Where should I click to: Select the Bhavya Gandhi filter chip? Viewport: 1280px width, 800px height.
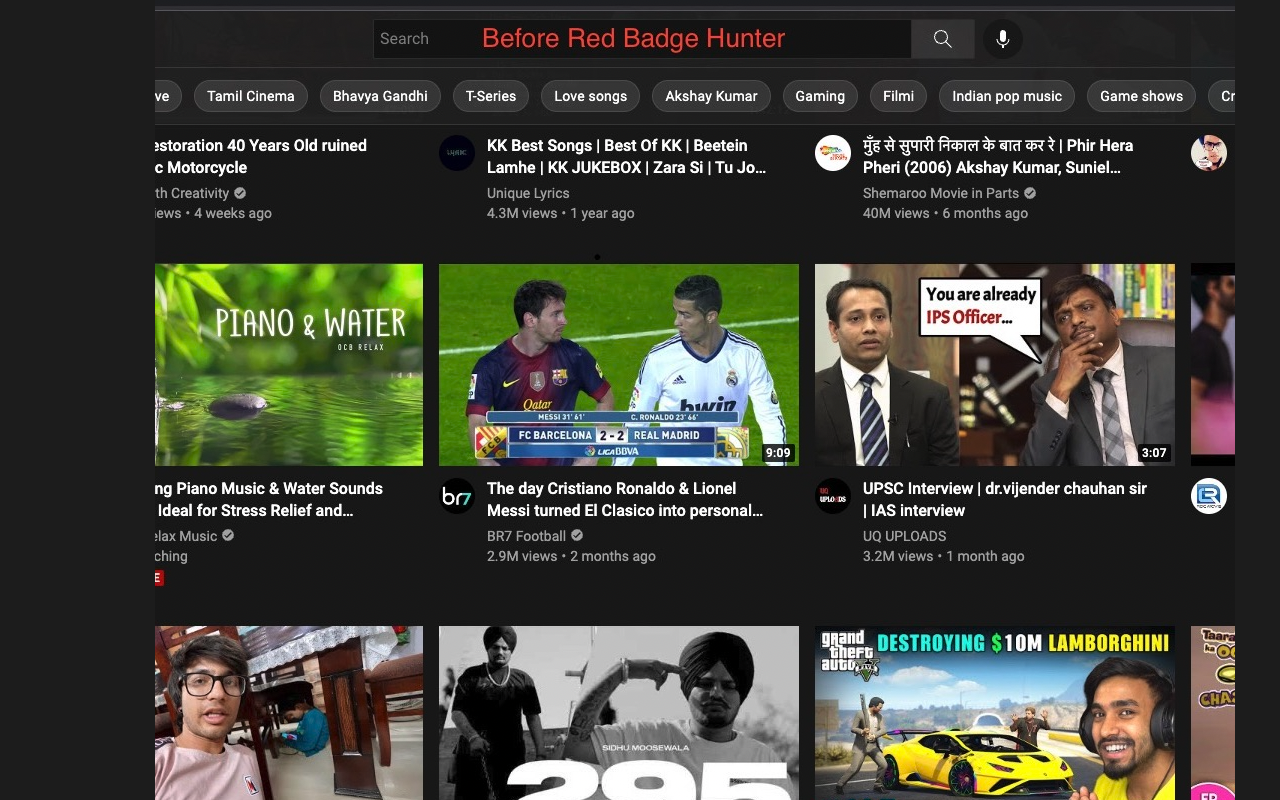pyautogui.click(x=380, y=96)
